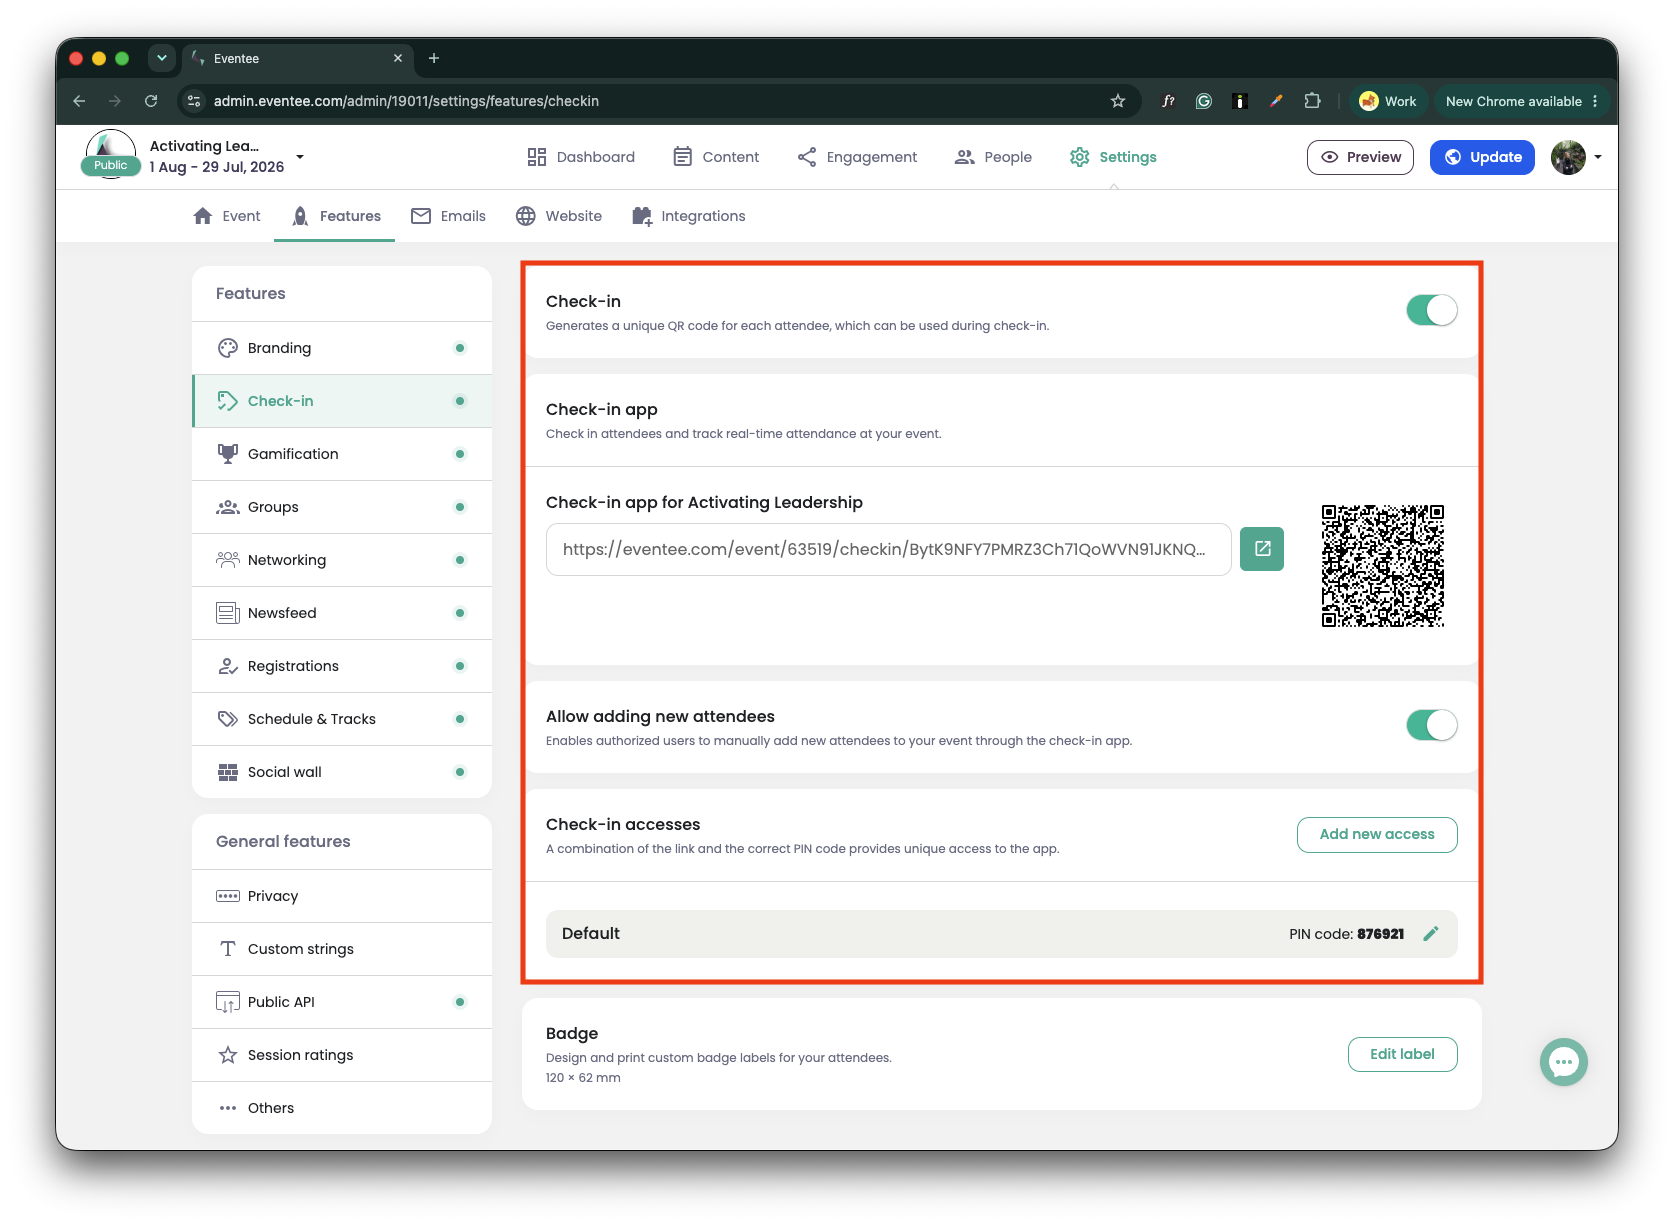The width and height of the screenshot is (1674, 1224).
Task: Bookmark this page with the star icon
Action: 1118,101
